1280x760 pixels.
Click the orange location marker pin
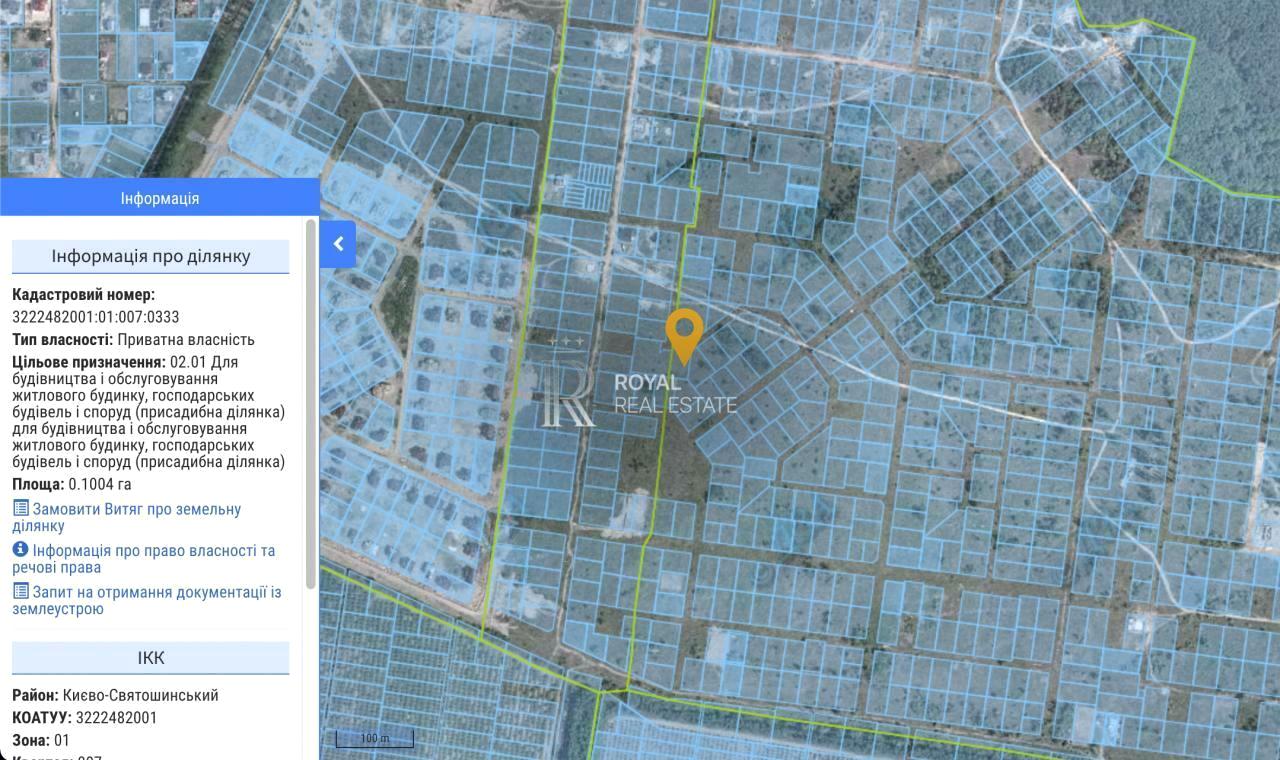684,333
